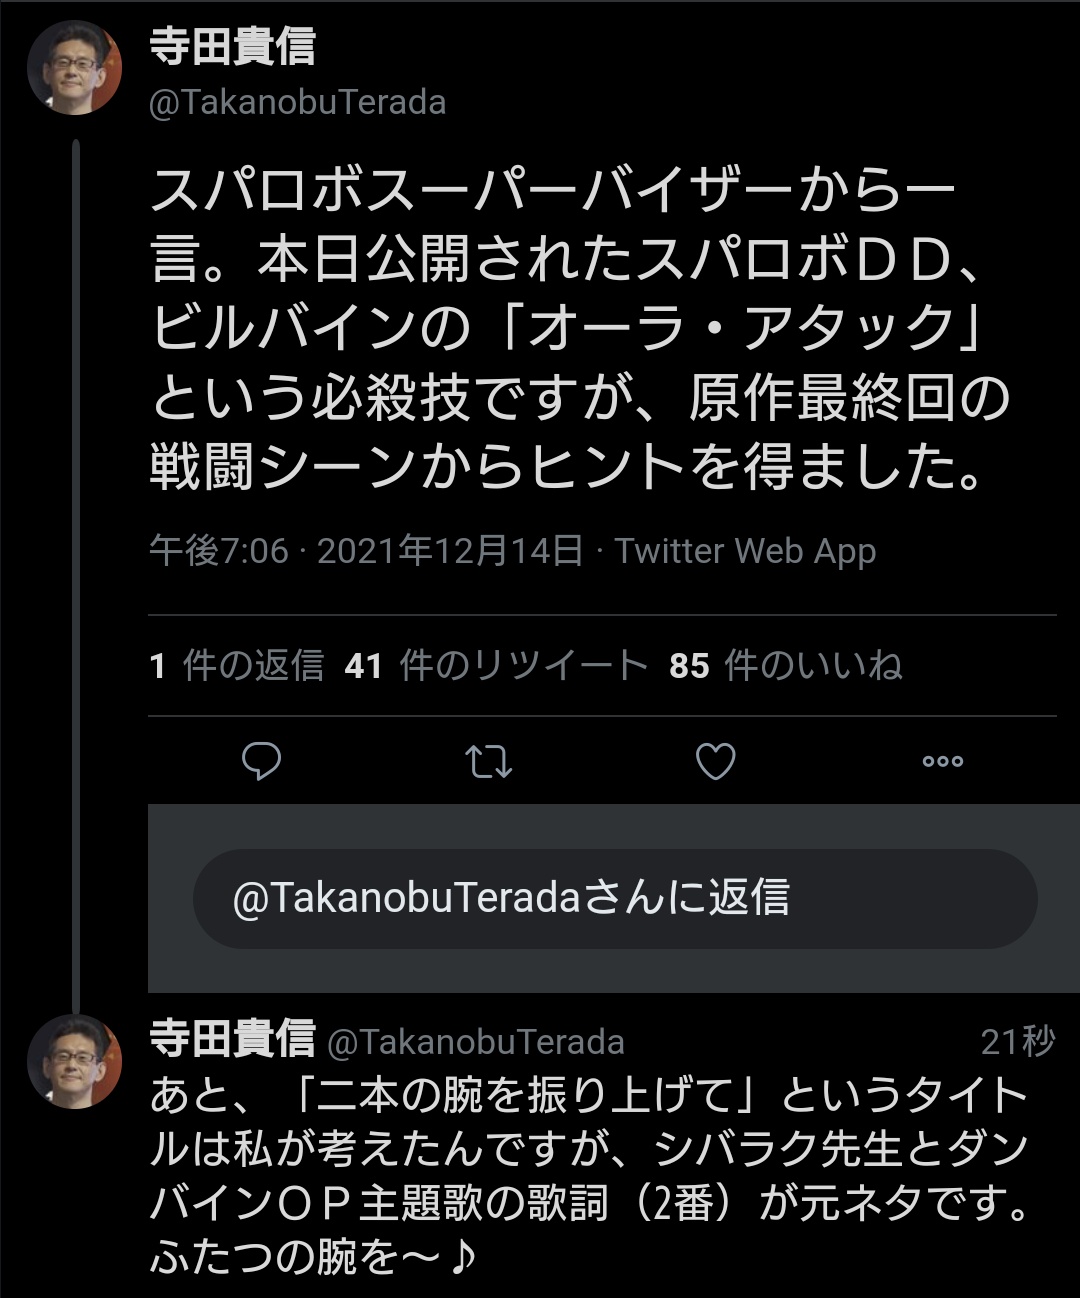Reply to the tweet via speech bubble icon
The width and height of the screenshot is (1080, 1298).
click(262, 762)
